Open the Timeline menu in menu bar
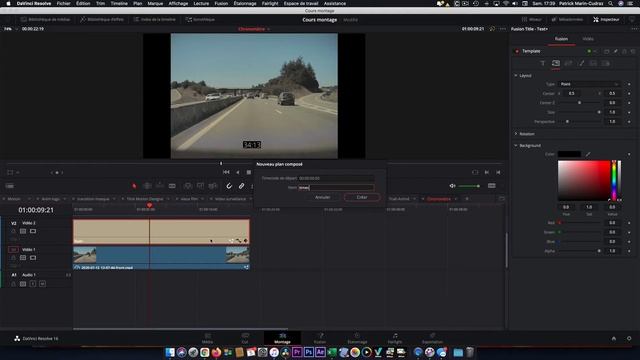640x360 pixels. [x=119, y=3]
